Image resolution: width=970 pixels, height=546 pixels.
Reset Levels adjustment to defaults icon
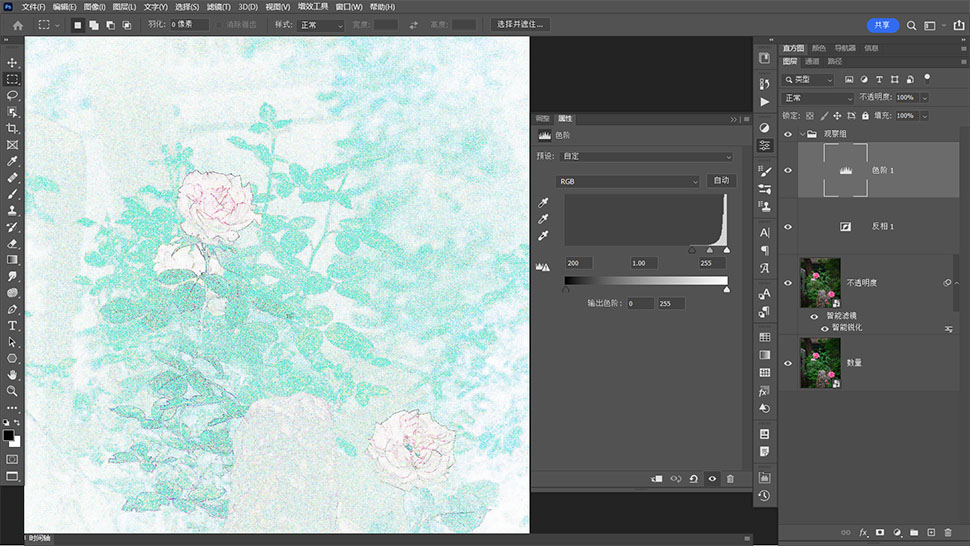click(693, 479)
